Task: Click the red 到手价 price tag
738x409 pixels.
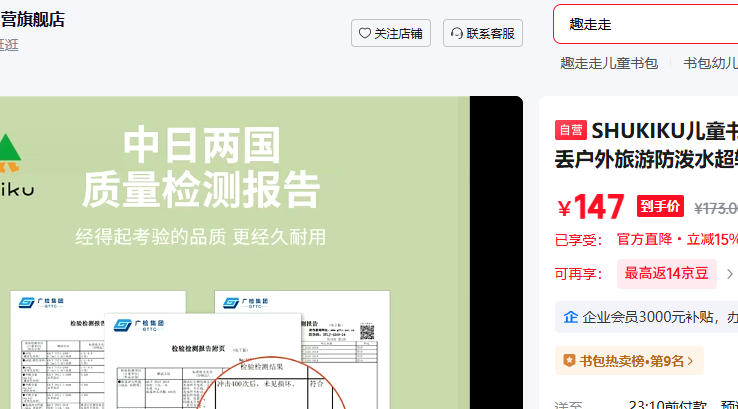Action: 660,206
